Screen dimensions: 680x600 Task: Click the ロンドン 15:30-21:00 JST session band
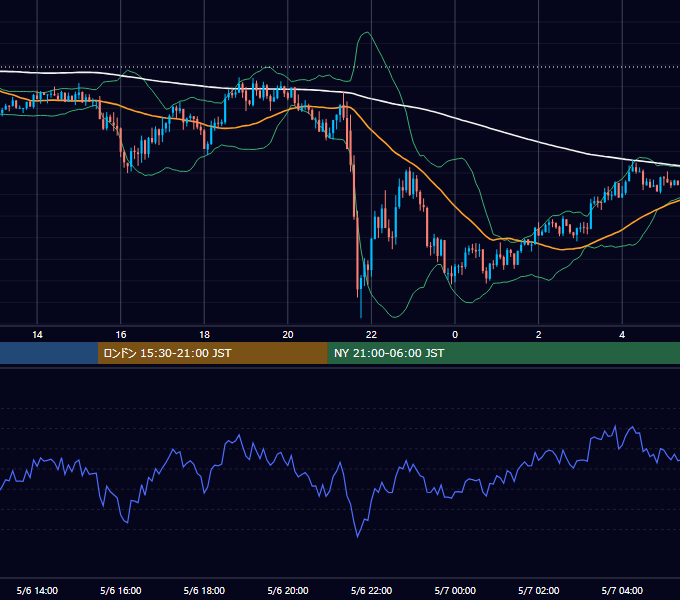click(212, 353)
